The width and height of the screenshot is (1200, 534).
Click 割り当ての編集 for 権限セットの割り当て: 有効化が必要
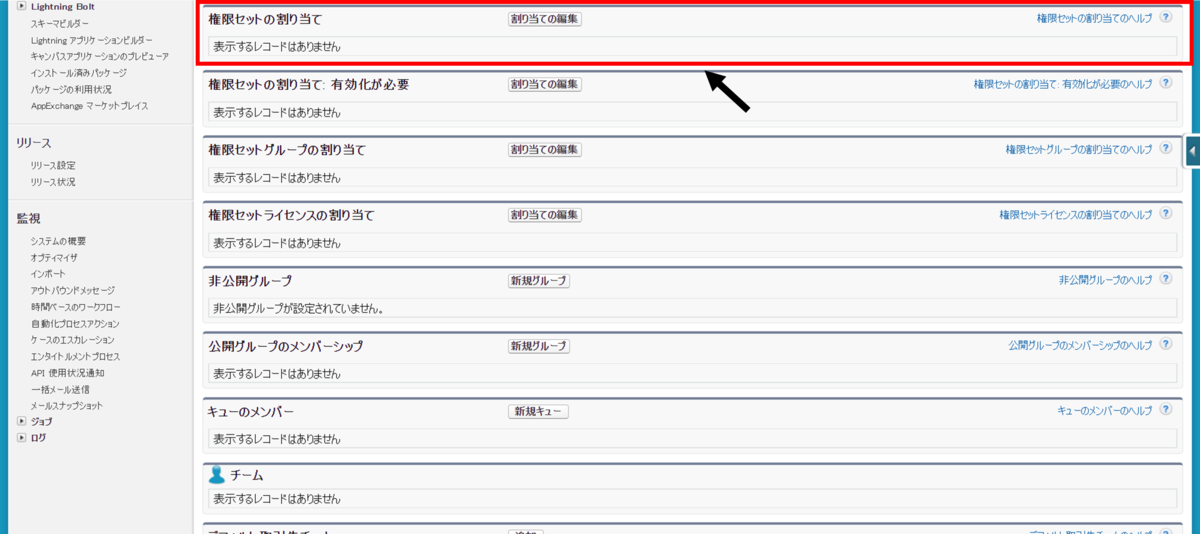coord(545,84)
